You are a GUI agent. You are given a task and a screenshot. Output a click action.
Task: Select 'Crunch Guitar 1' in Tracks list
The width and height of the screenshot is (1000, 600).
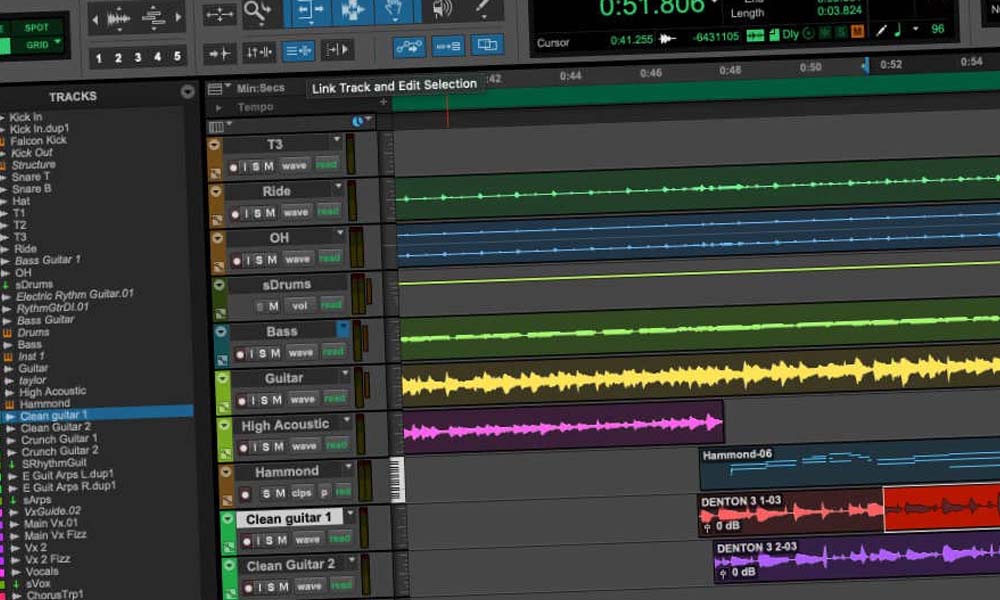[x=59, y=439]
